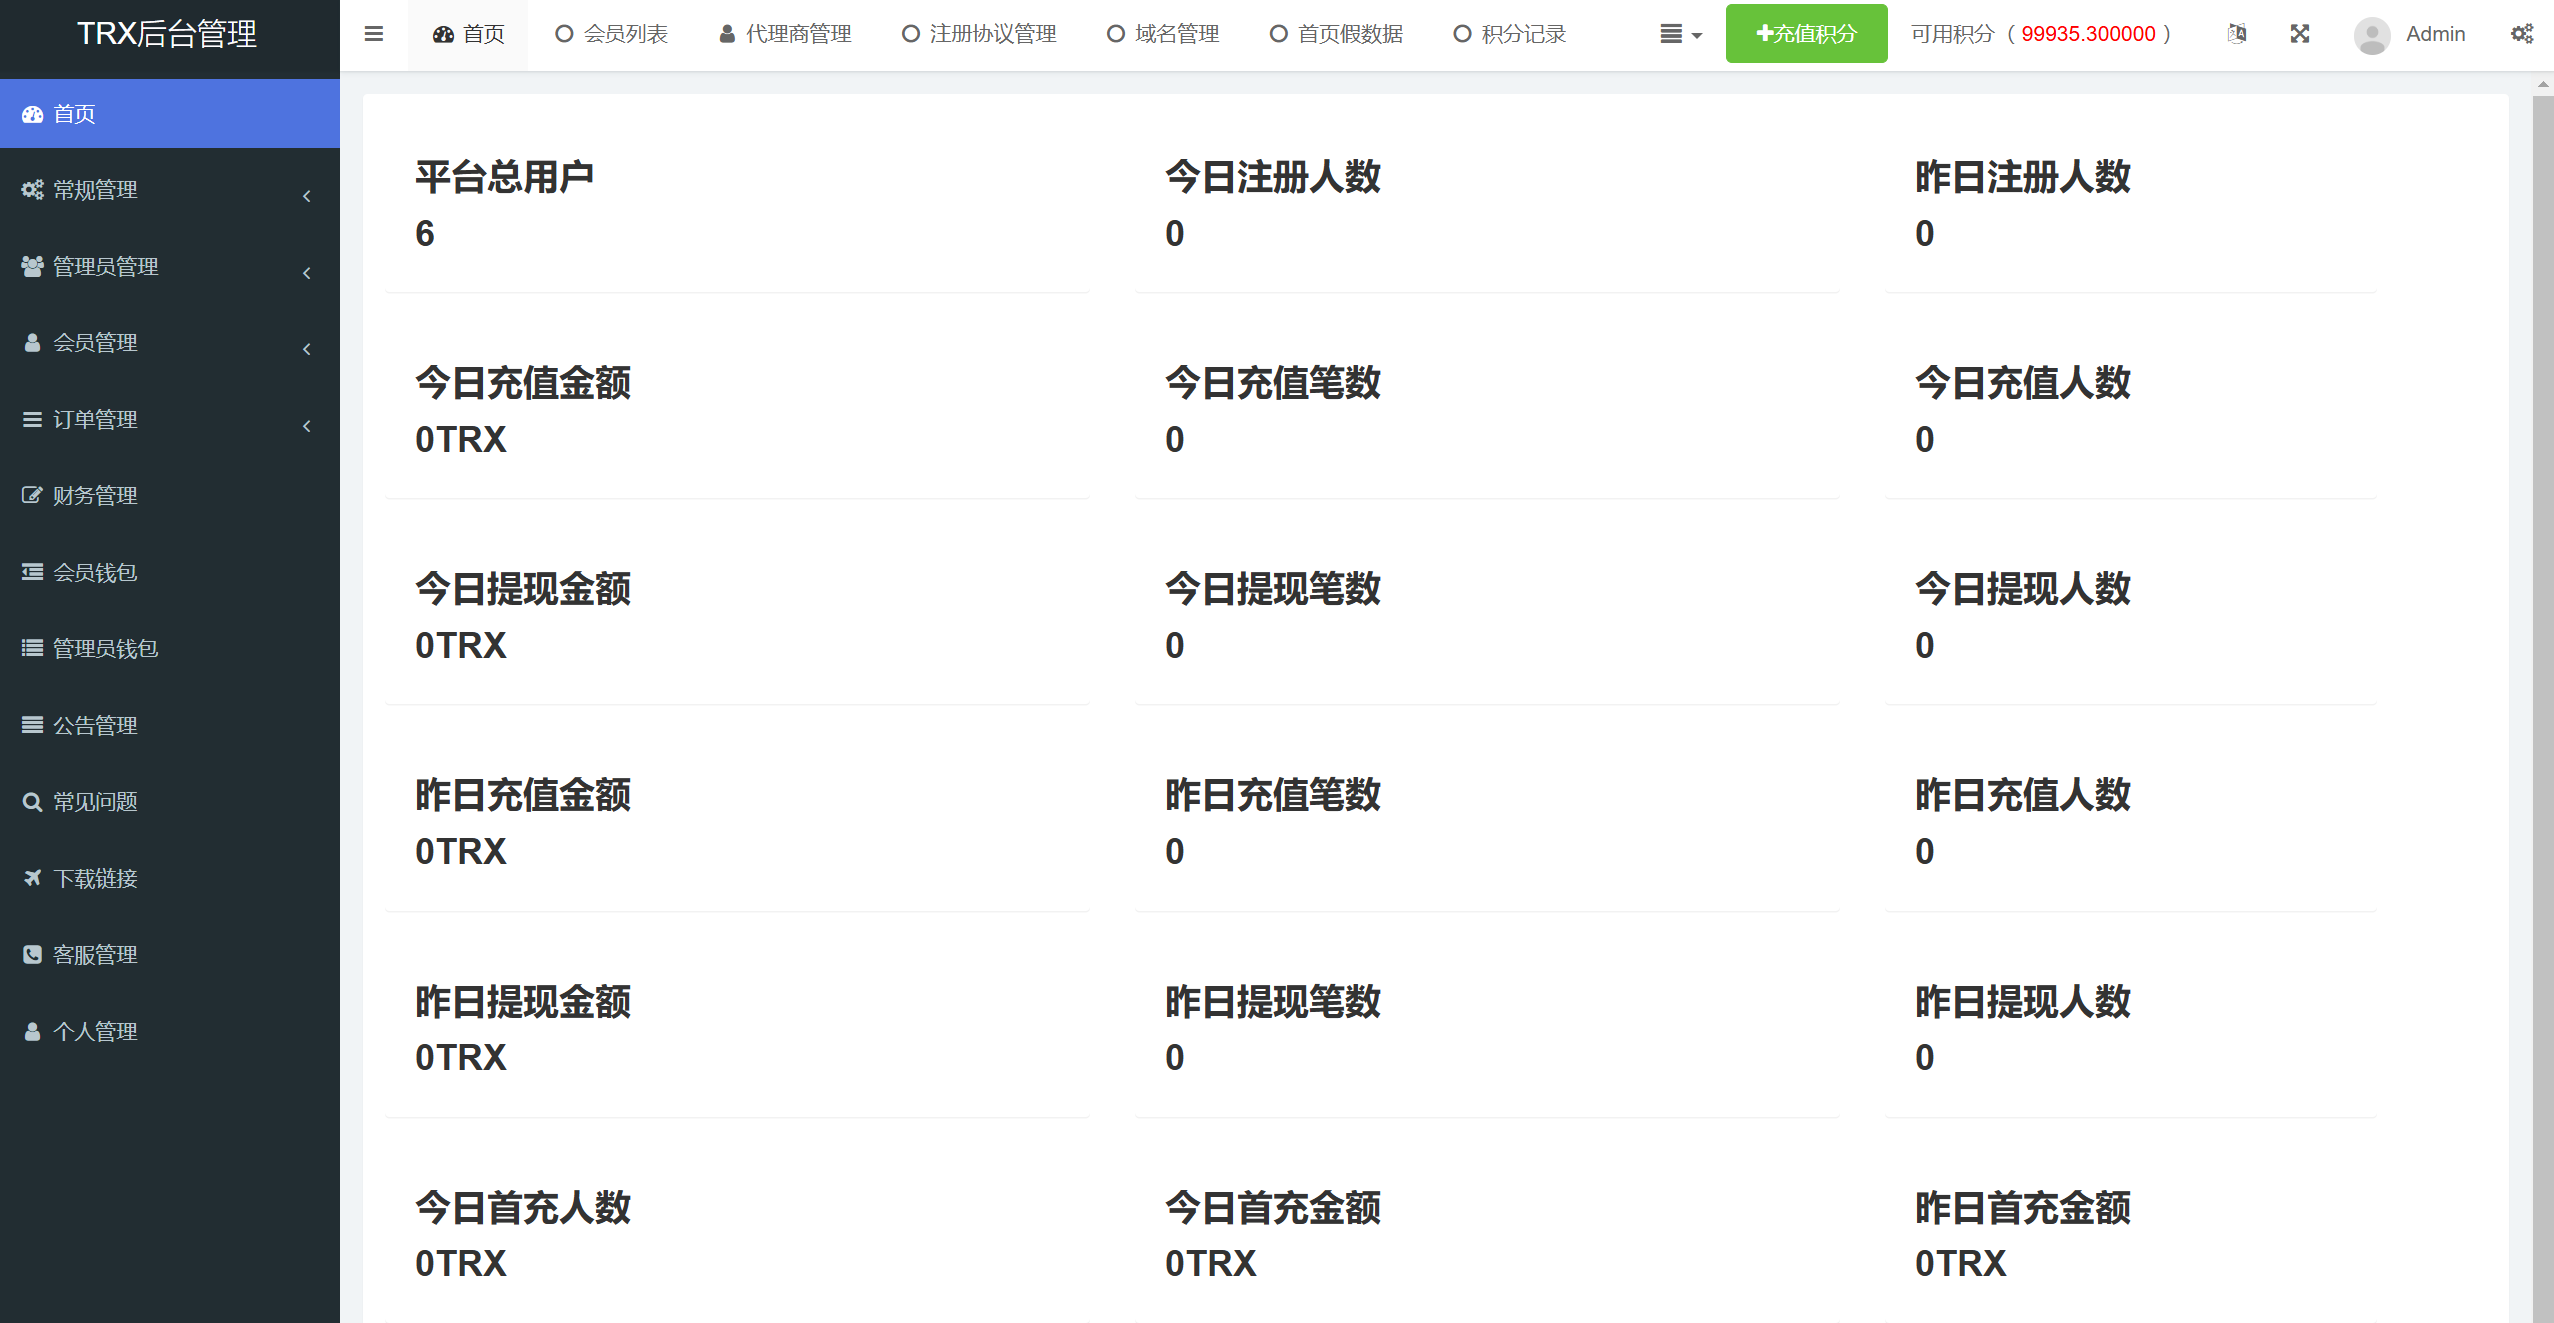Click the language translate icon in header
Screen dimensions: 2554x1323
point(2237,34)
